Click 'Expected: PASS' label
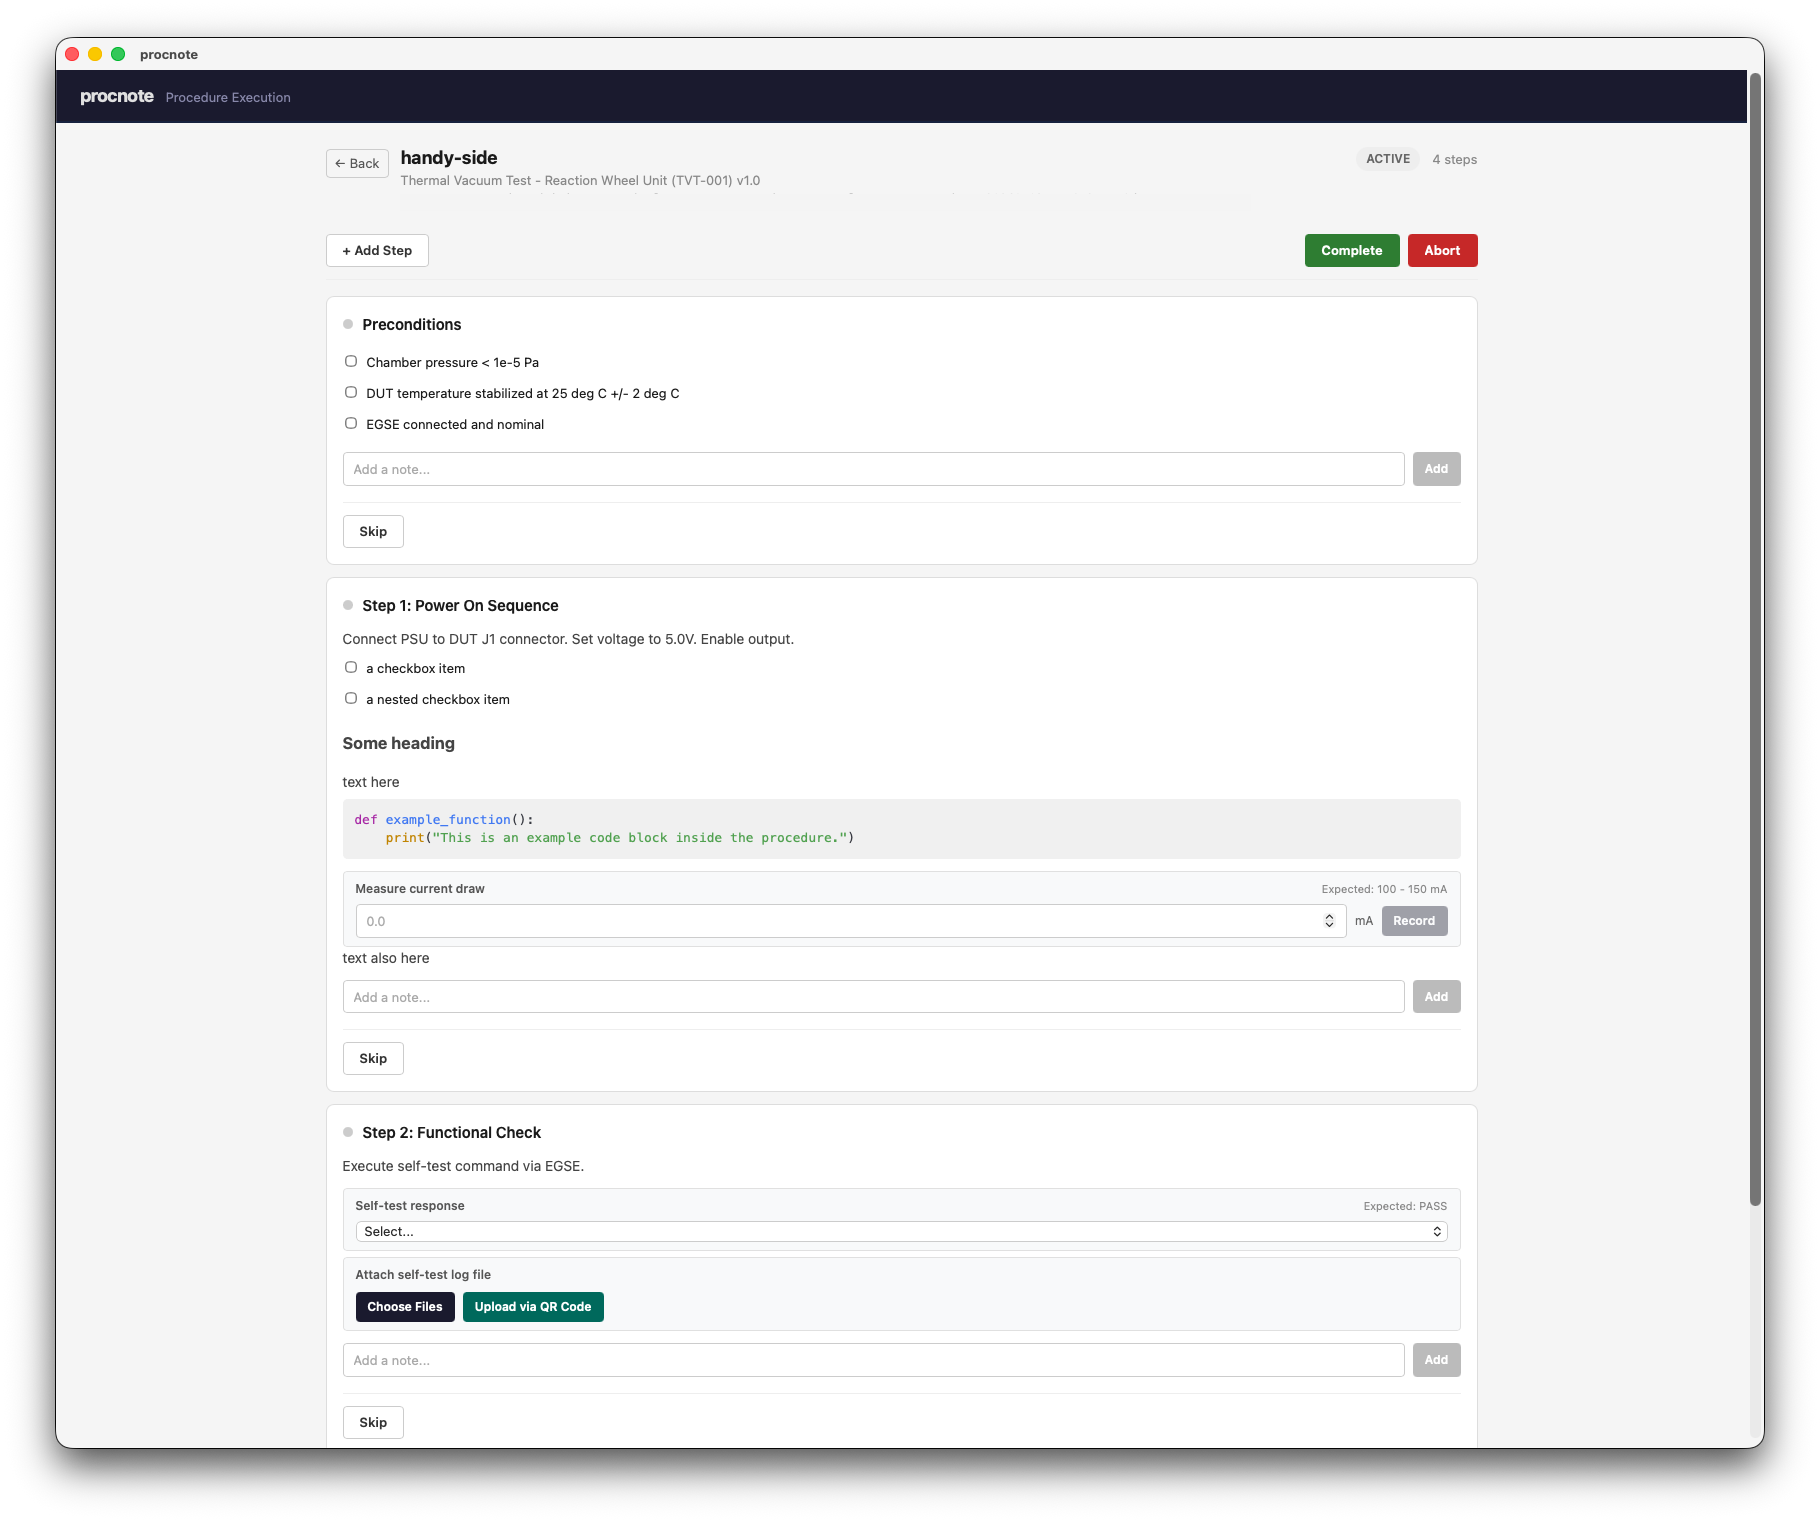 [1405, 1206]
